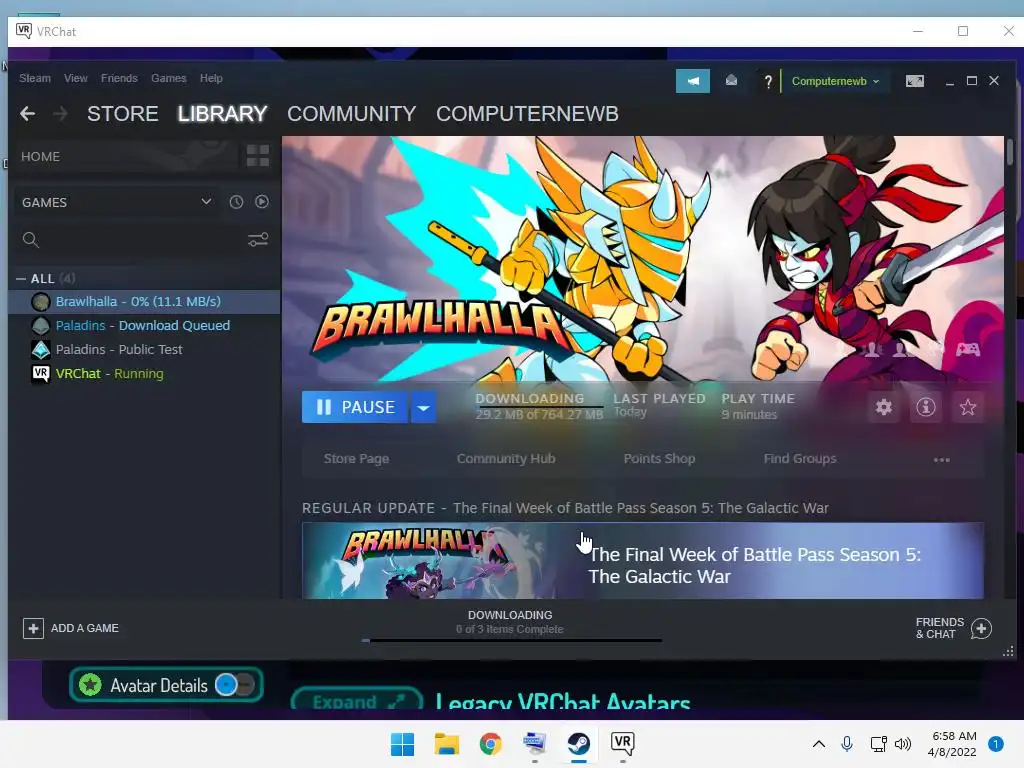Screen dimensions: 1024x768
Task: Pause the Brawlhalla download
Action: tap(355, 408)
